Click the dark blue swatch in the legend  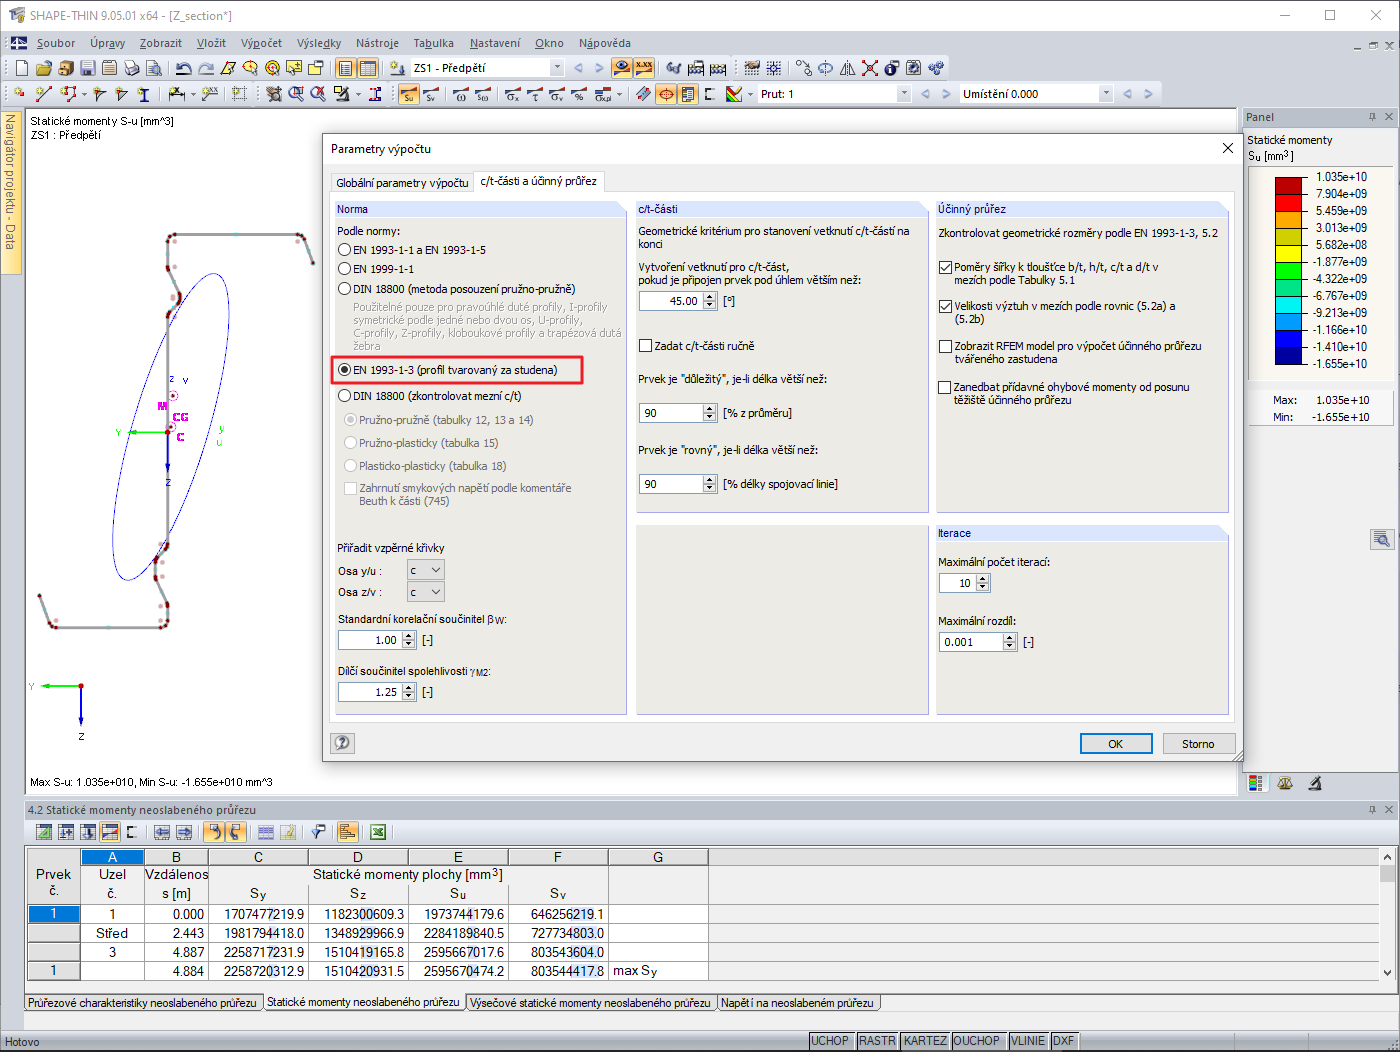pyautogui.click(x=1289, y=355)
